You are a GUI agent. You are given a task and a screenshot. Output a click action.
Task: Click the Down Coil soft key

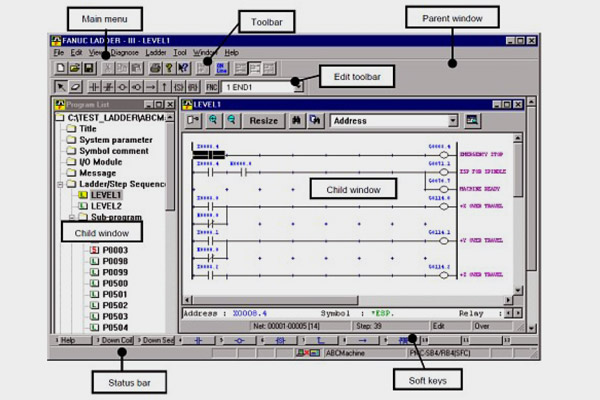pos(114,340)
